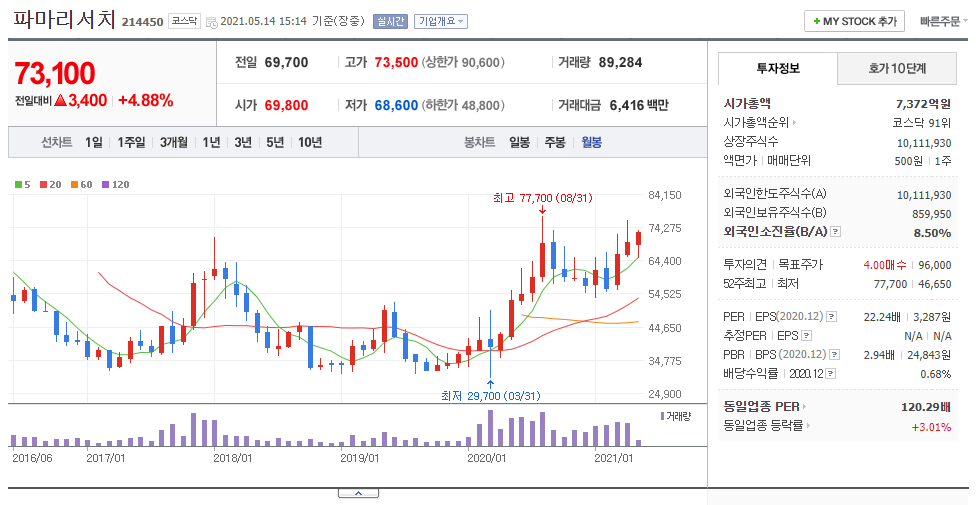The height and width of the screenshot is (505, 976).
Task: Click the 최고 77,700 (08/31) chart marker
Action: point(542,199)
